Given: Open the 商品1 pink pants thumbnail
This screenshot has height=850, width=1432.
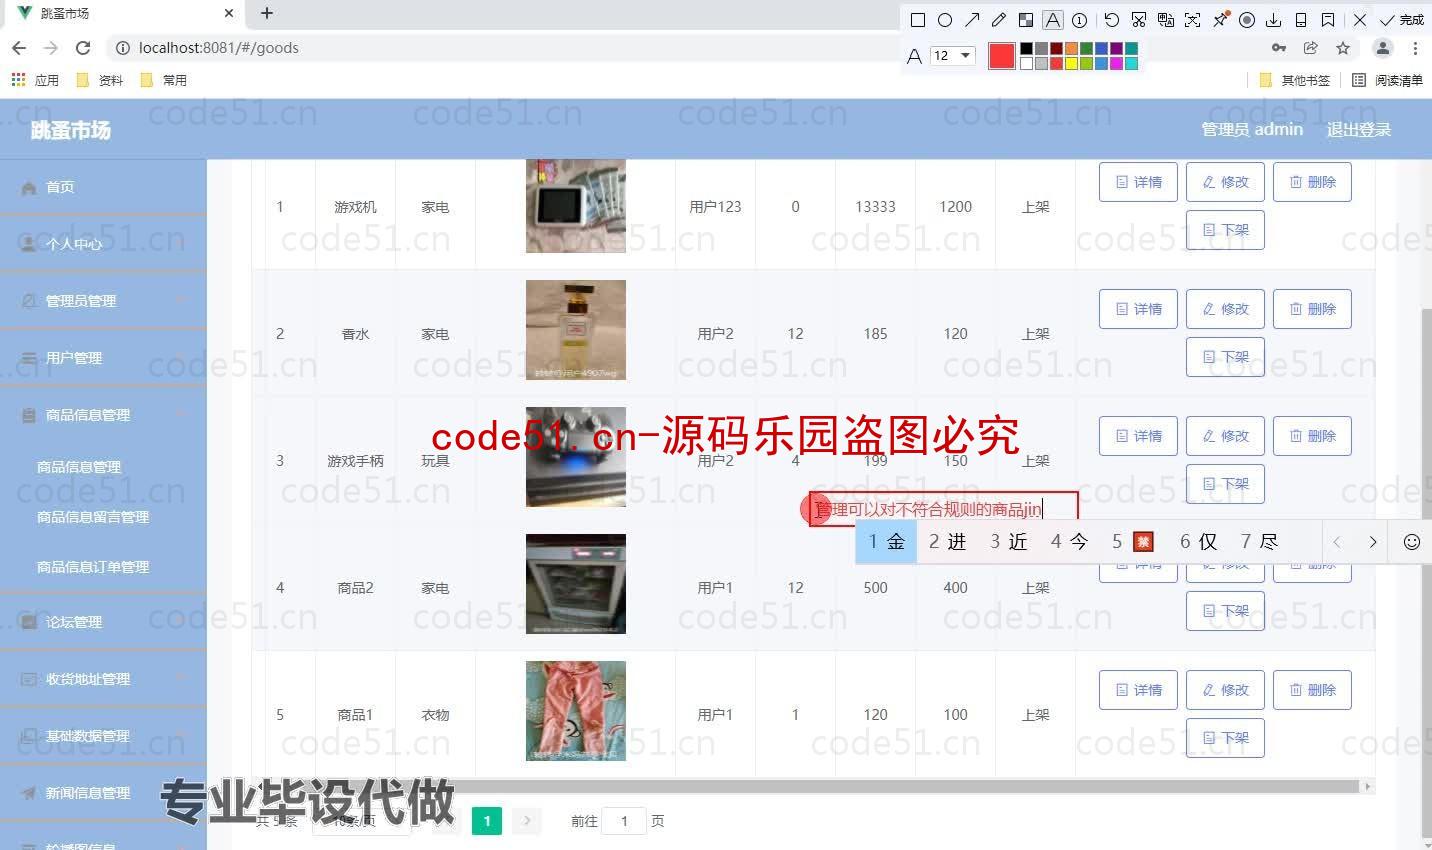Looking at the screenshot, I should pyautogui.click(x=576, y=711).
